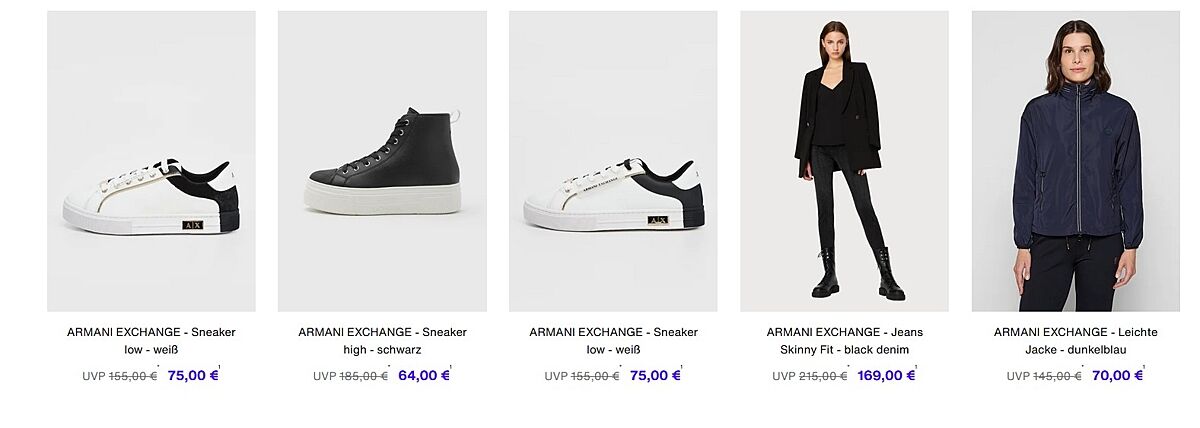
Task: Click the crossed-out UVP 145,00 € price
Action: pos(1057,376)
